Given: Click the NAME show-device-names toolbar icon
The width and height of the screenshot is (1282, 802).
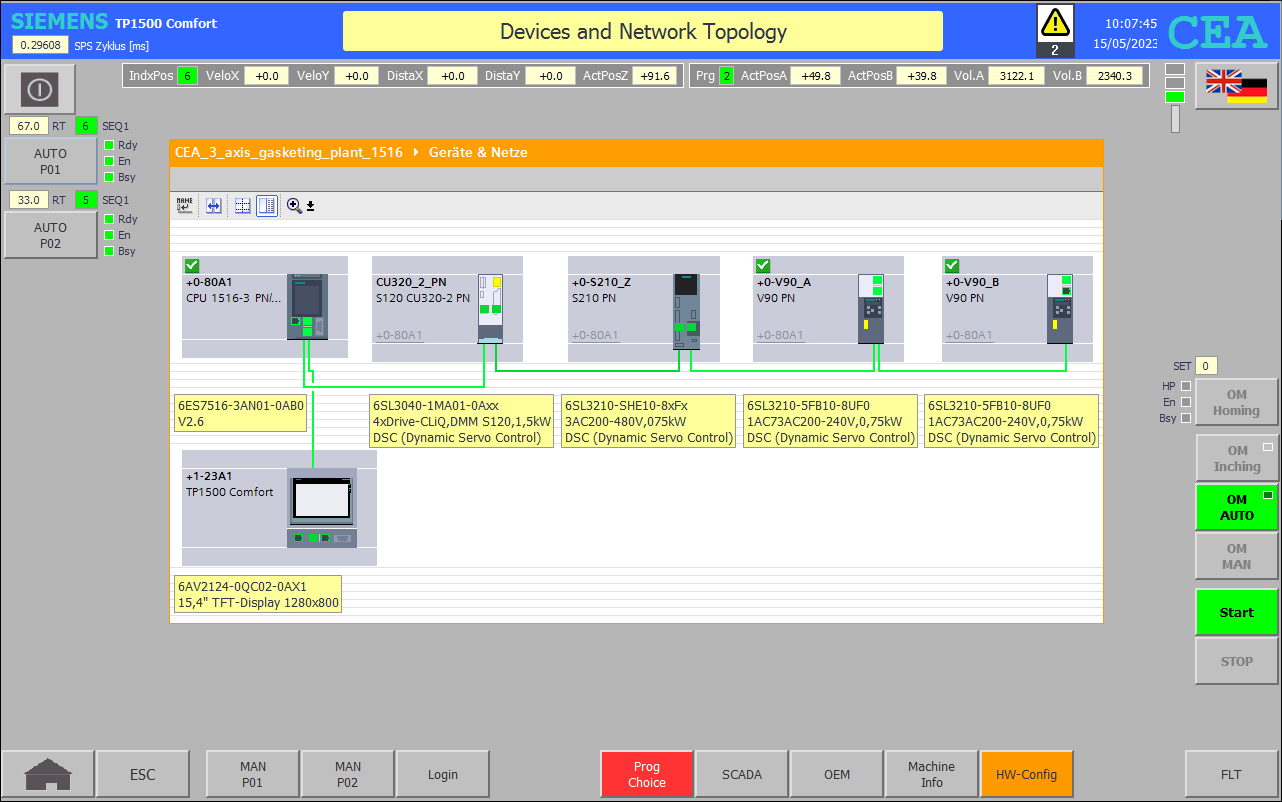Looking at the screenshot, I should (x=184, y=205).
